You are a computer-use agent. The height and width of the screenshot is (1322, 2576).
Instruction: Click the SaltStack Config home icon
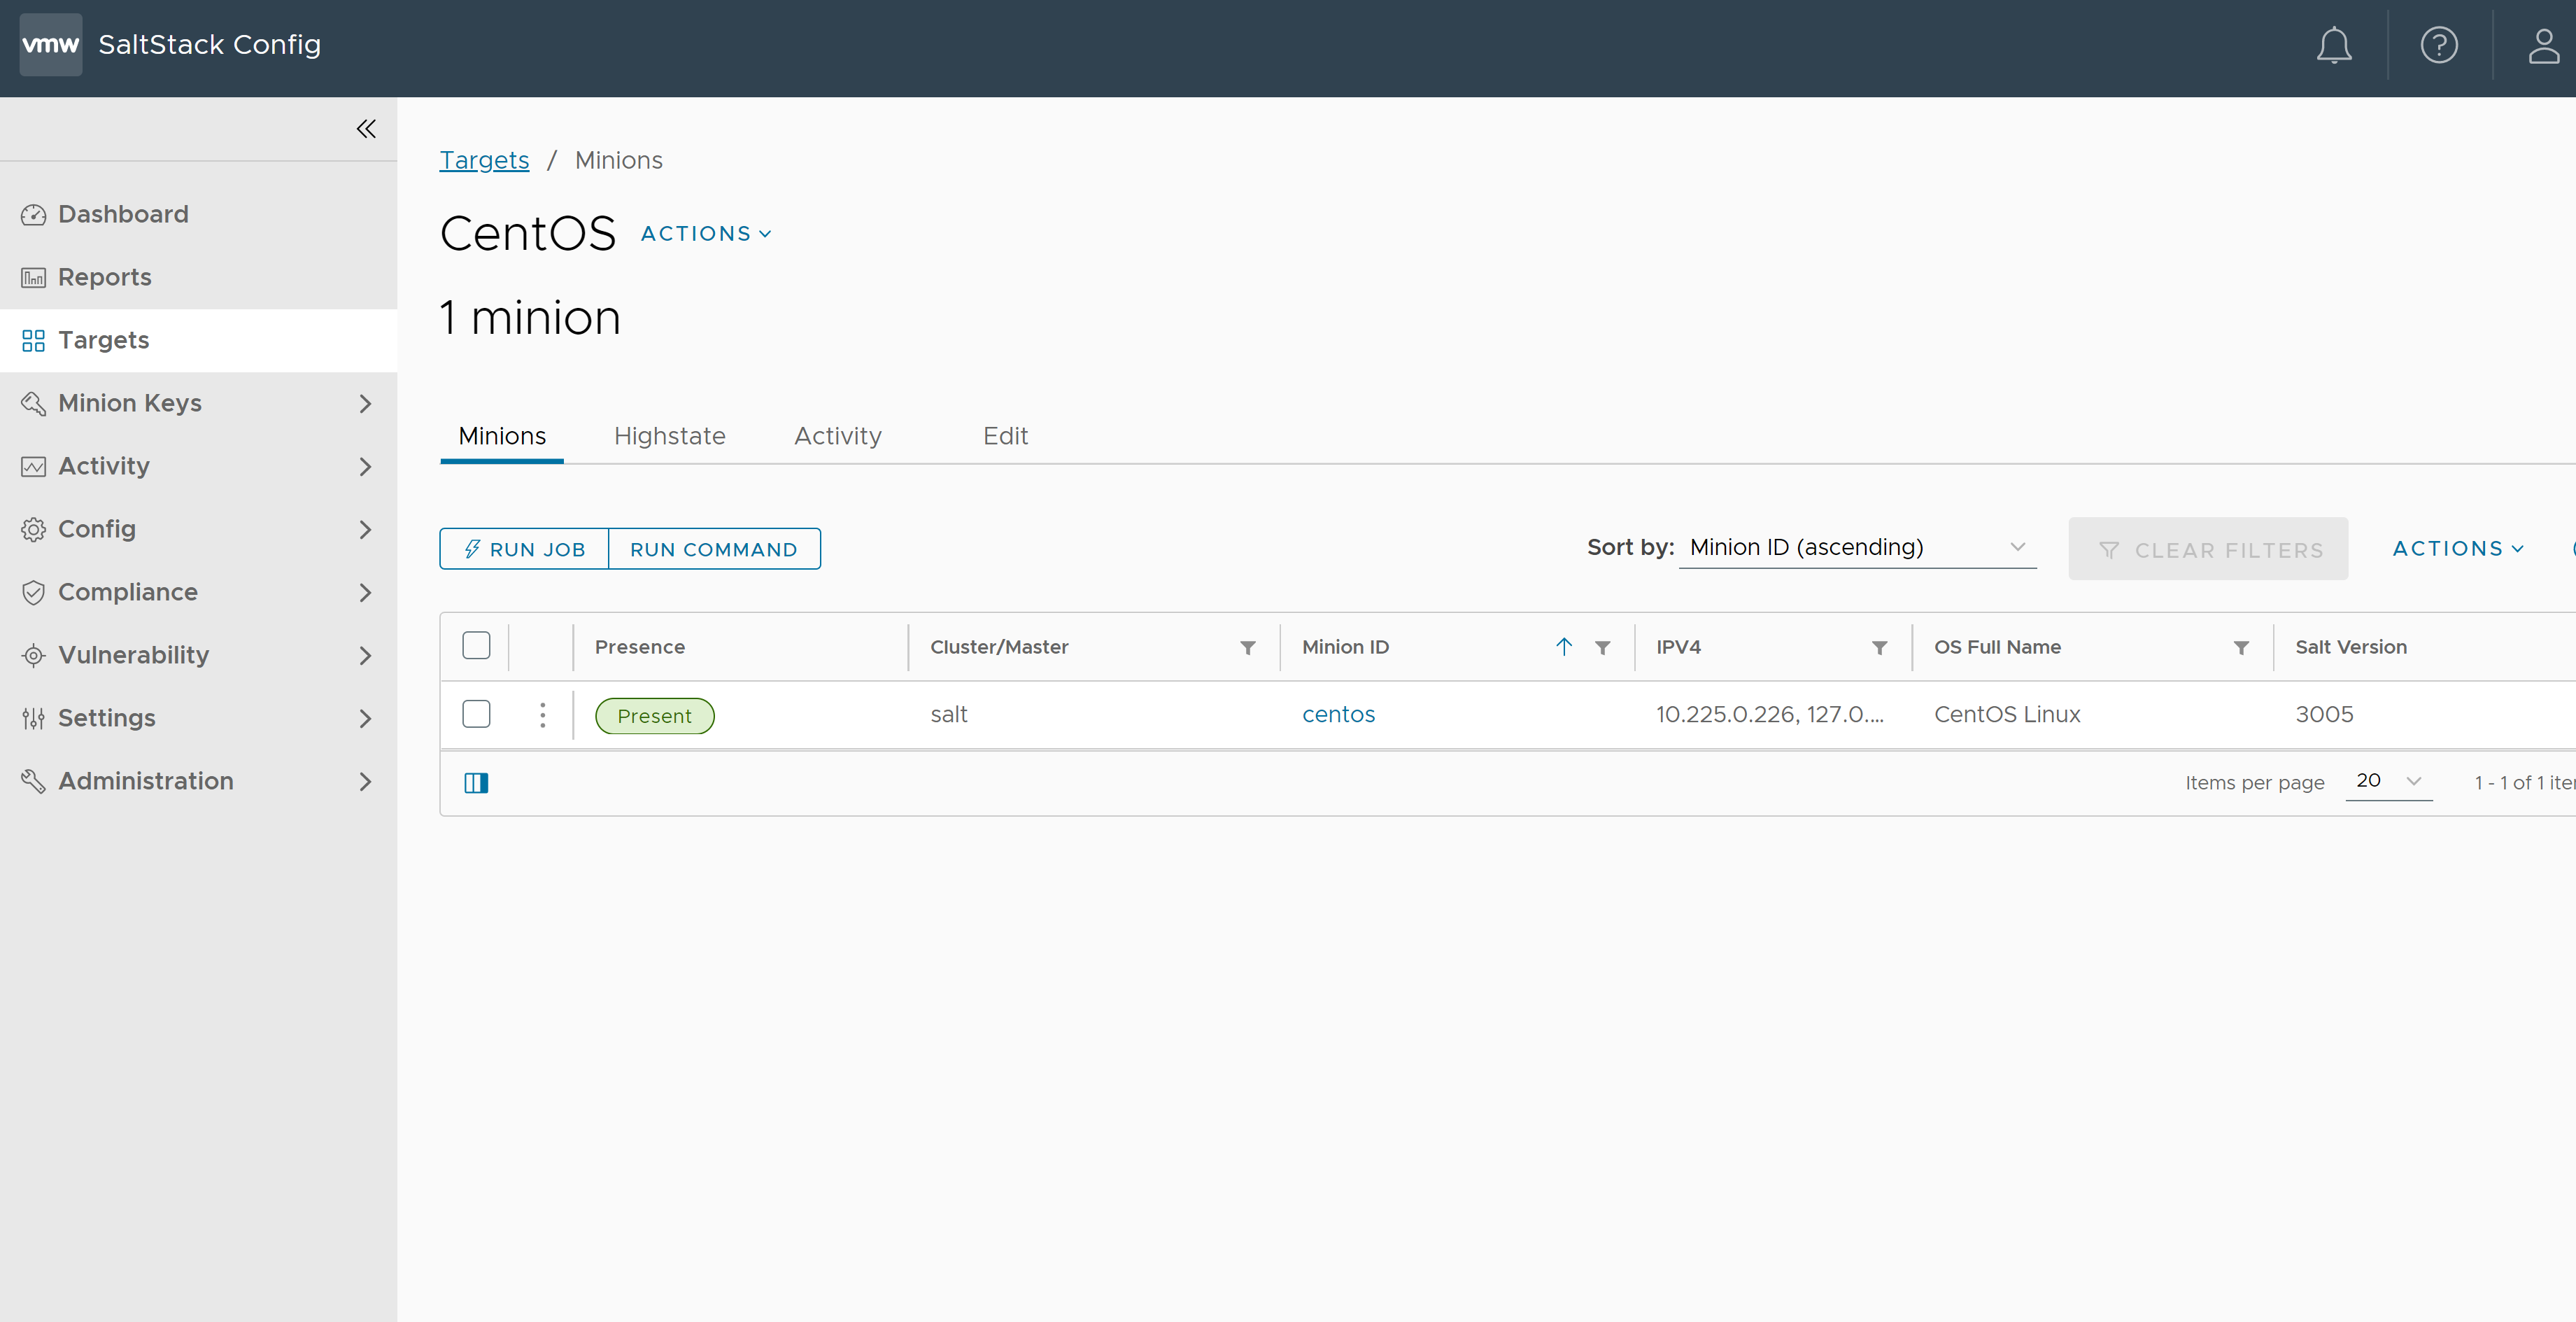click(49, 44)
